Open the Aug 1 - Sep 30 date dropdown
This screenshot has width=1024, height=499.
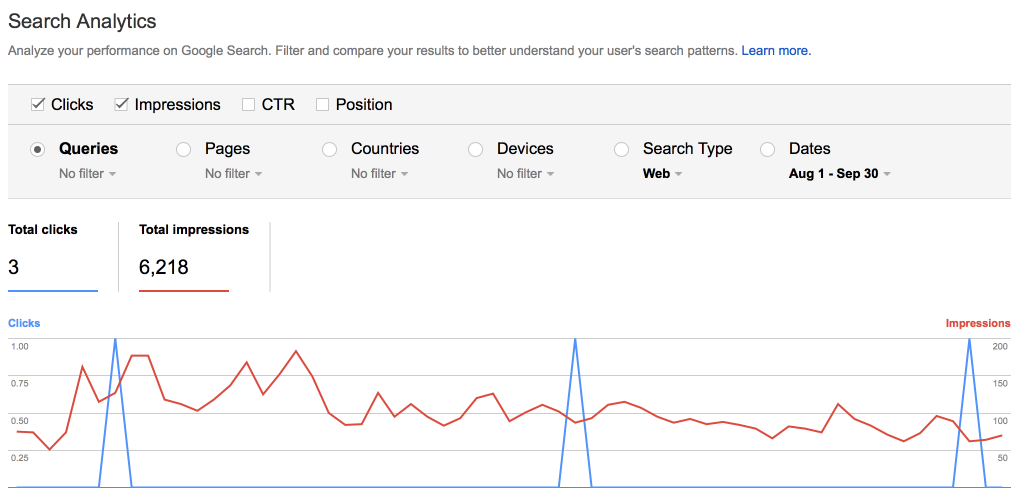(840, 174)
